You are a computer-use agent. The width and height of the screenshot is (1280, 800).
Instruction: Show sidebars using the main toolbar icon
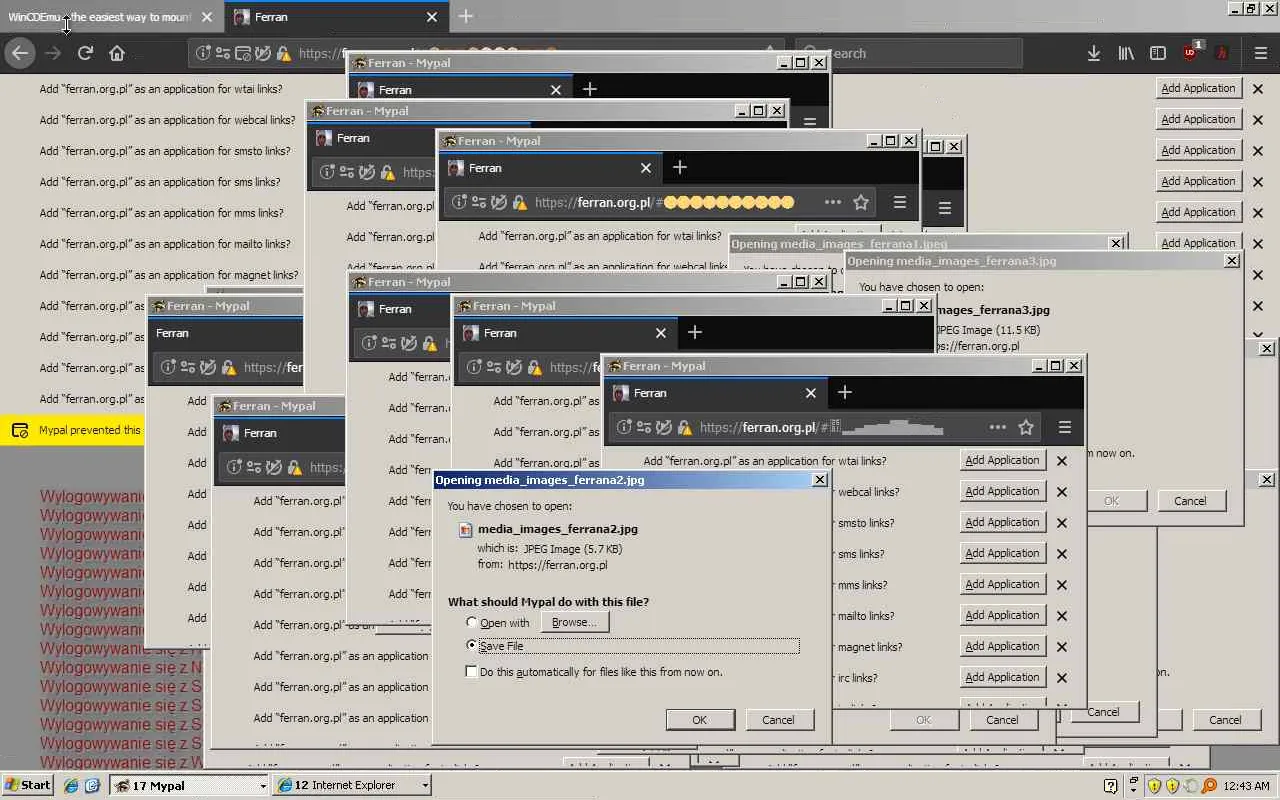pyautogui.click(x=1158, y=53)
